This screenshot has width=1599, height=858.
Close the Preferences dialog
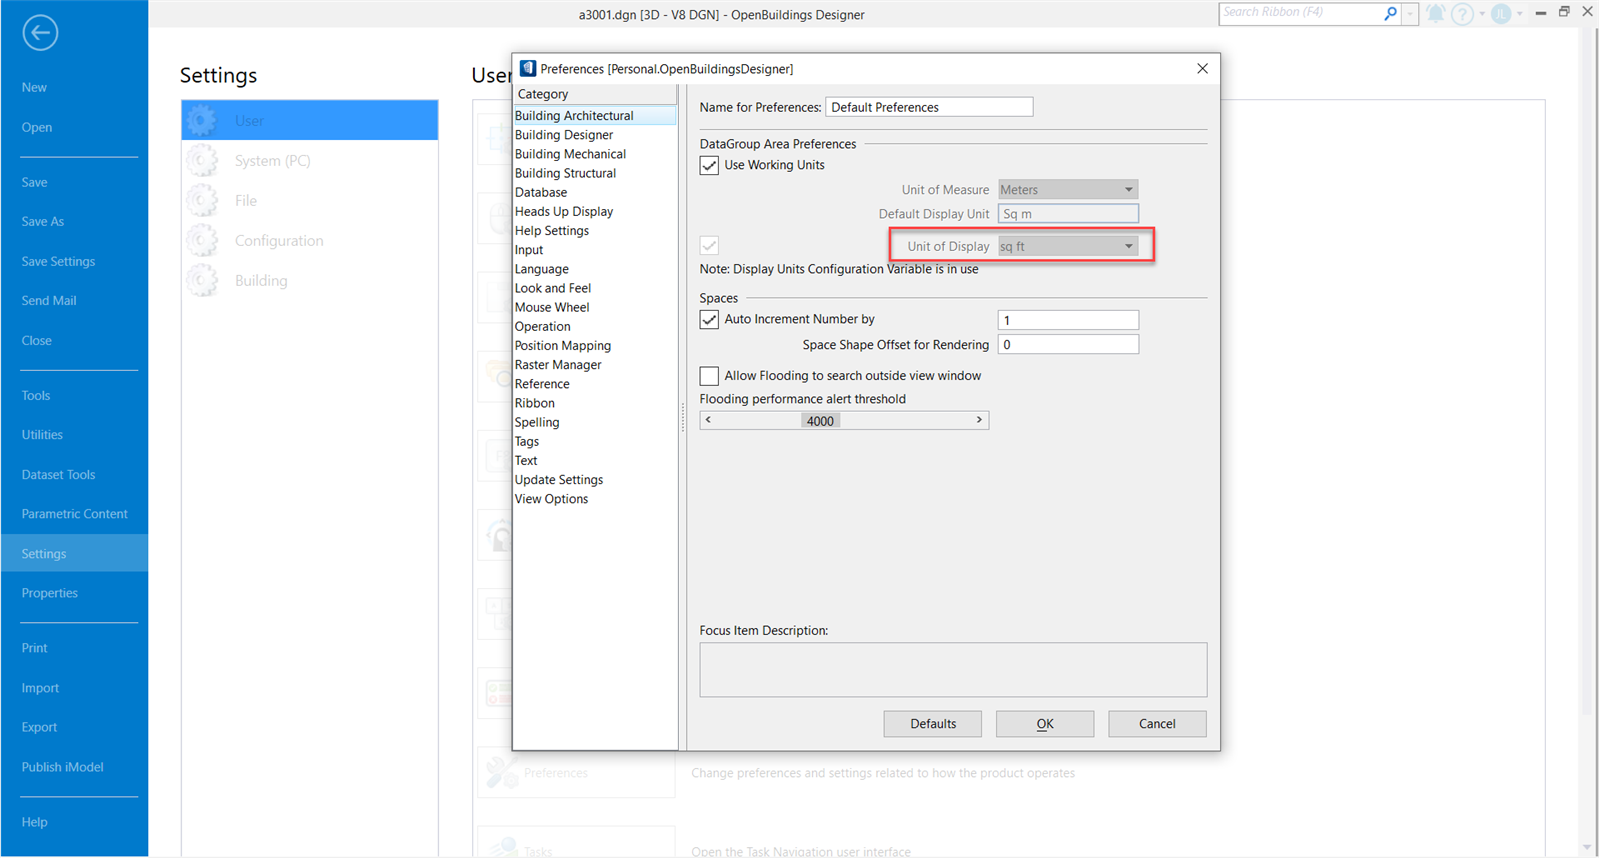coord(1202,68)
